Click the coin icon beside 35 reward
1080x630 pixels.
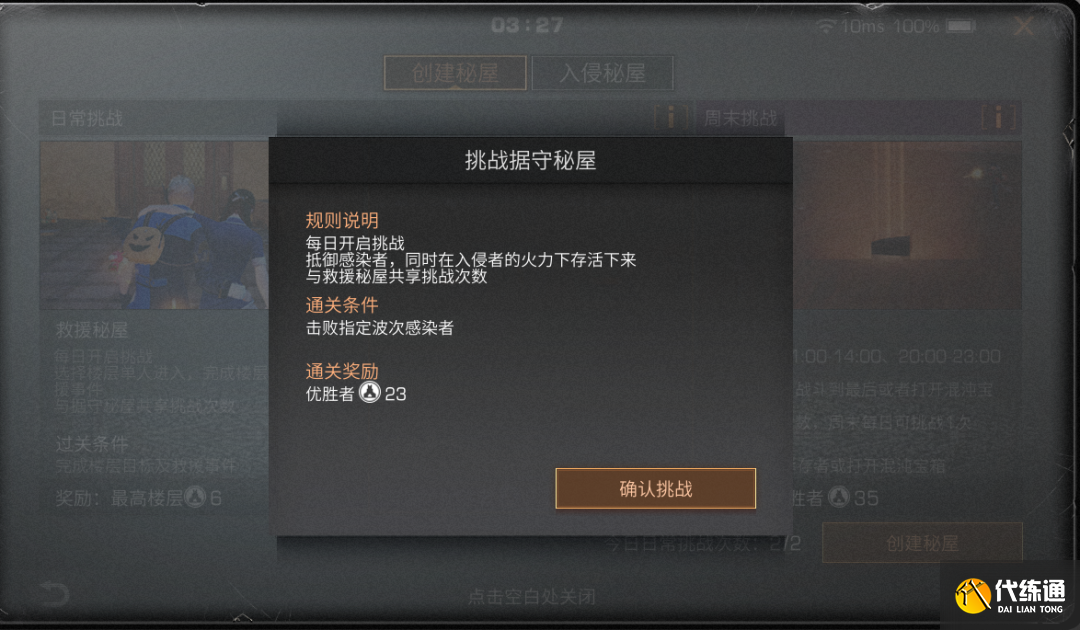838,496
